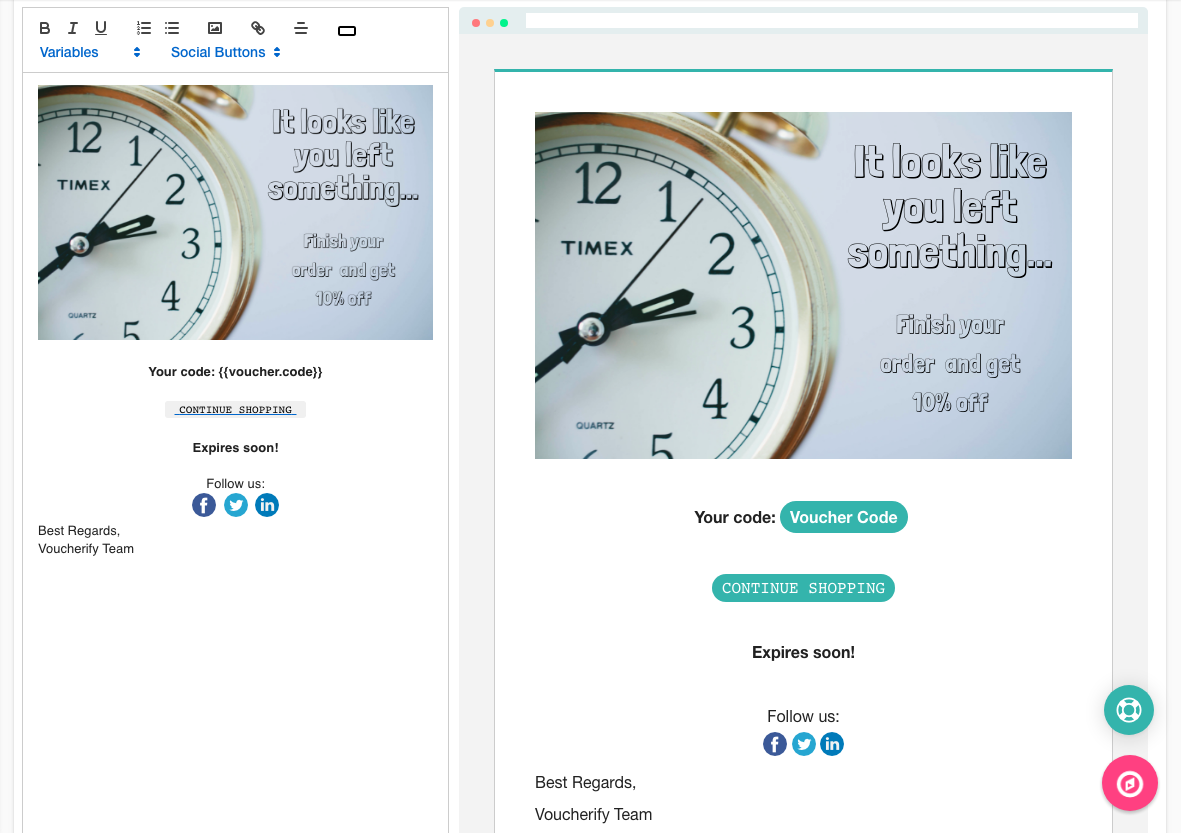The image size is (1181, 833).
Task: Insert a numbered list
Action: point(144,28)
